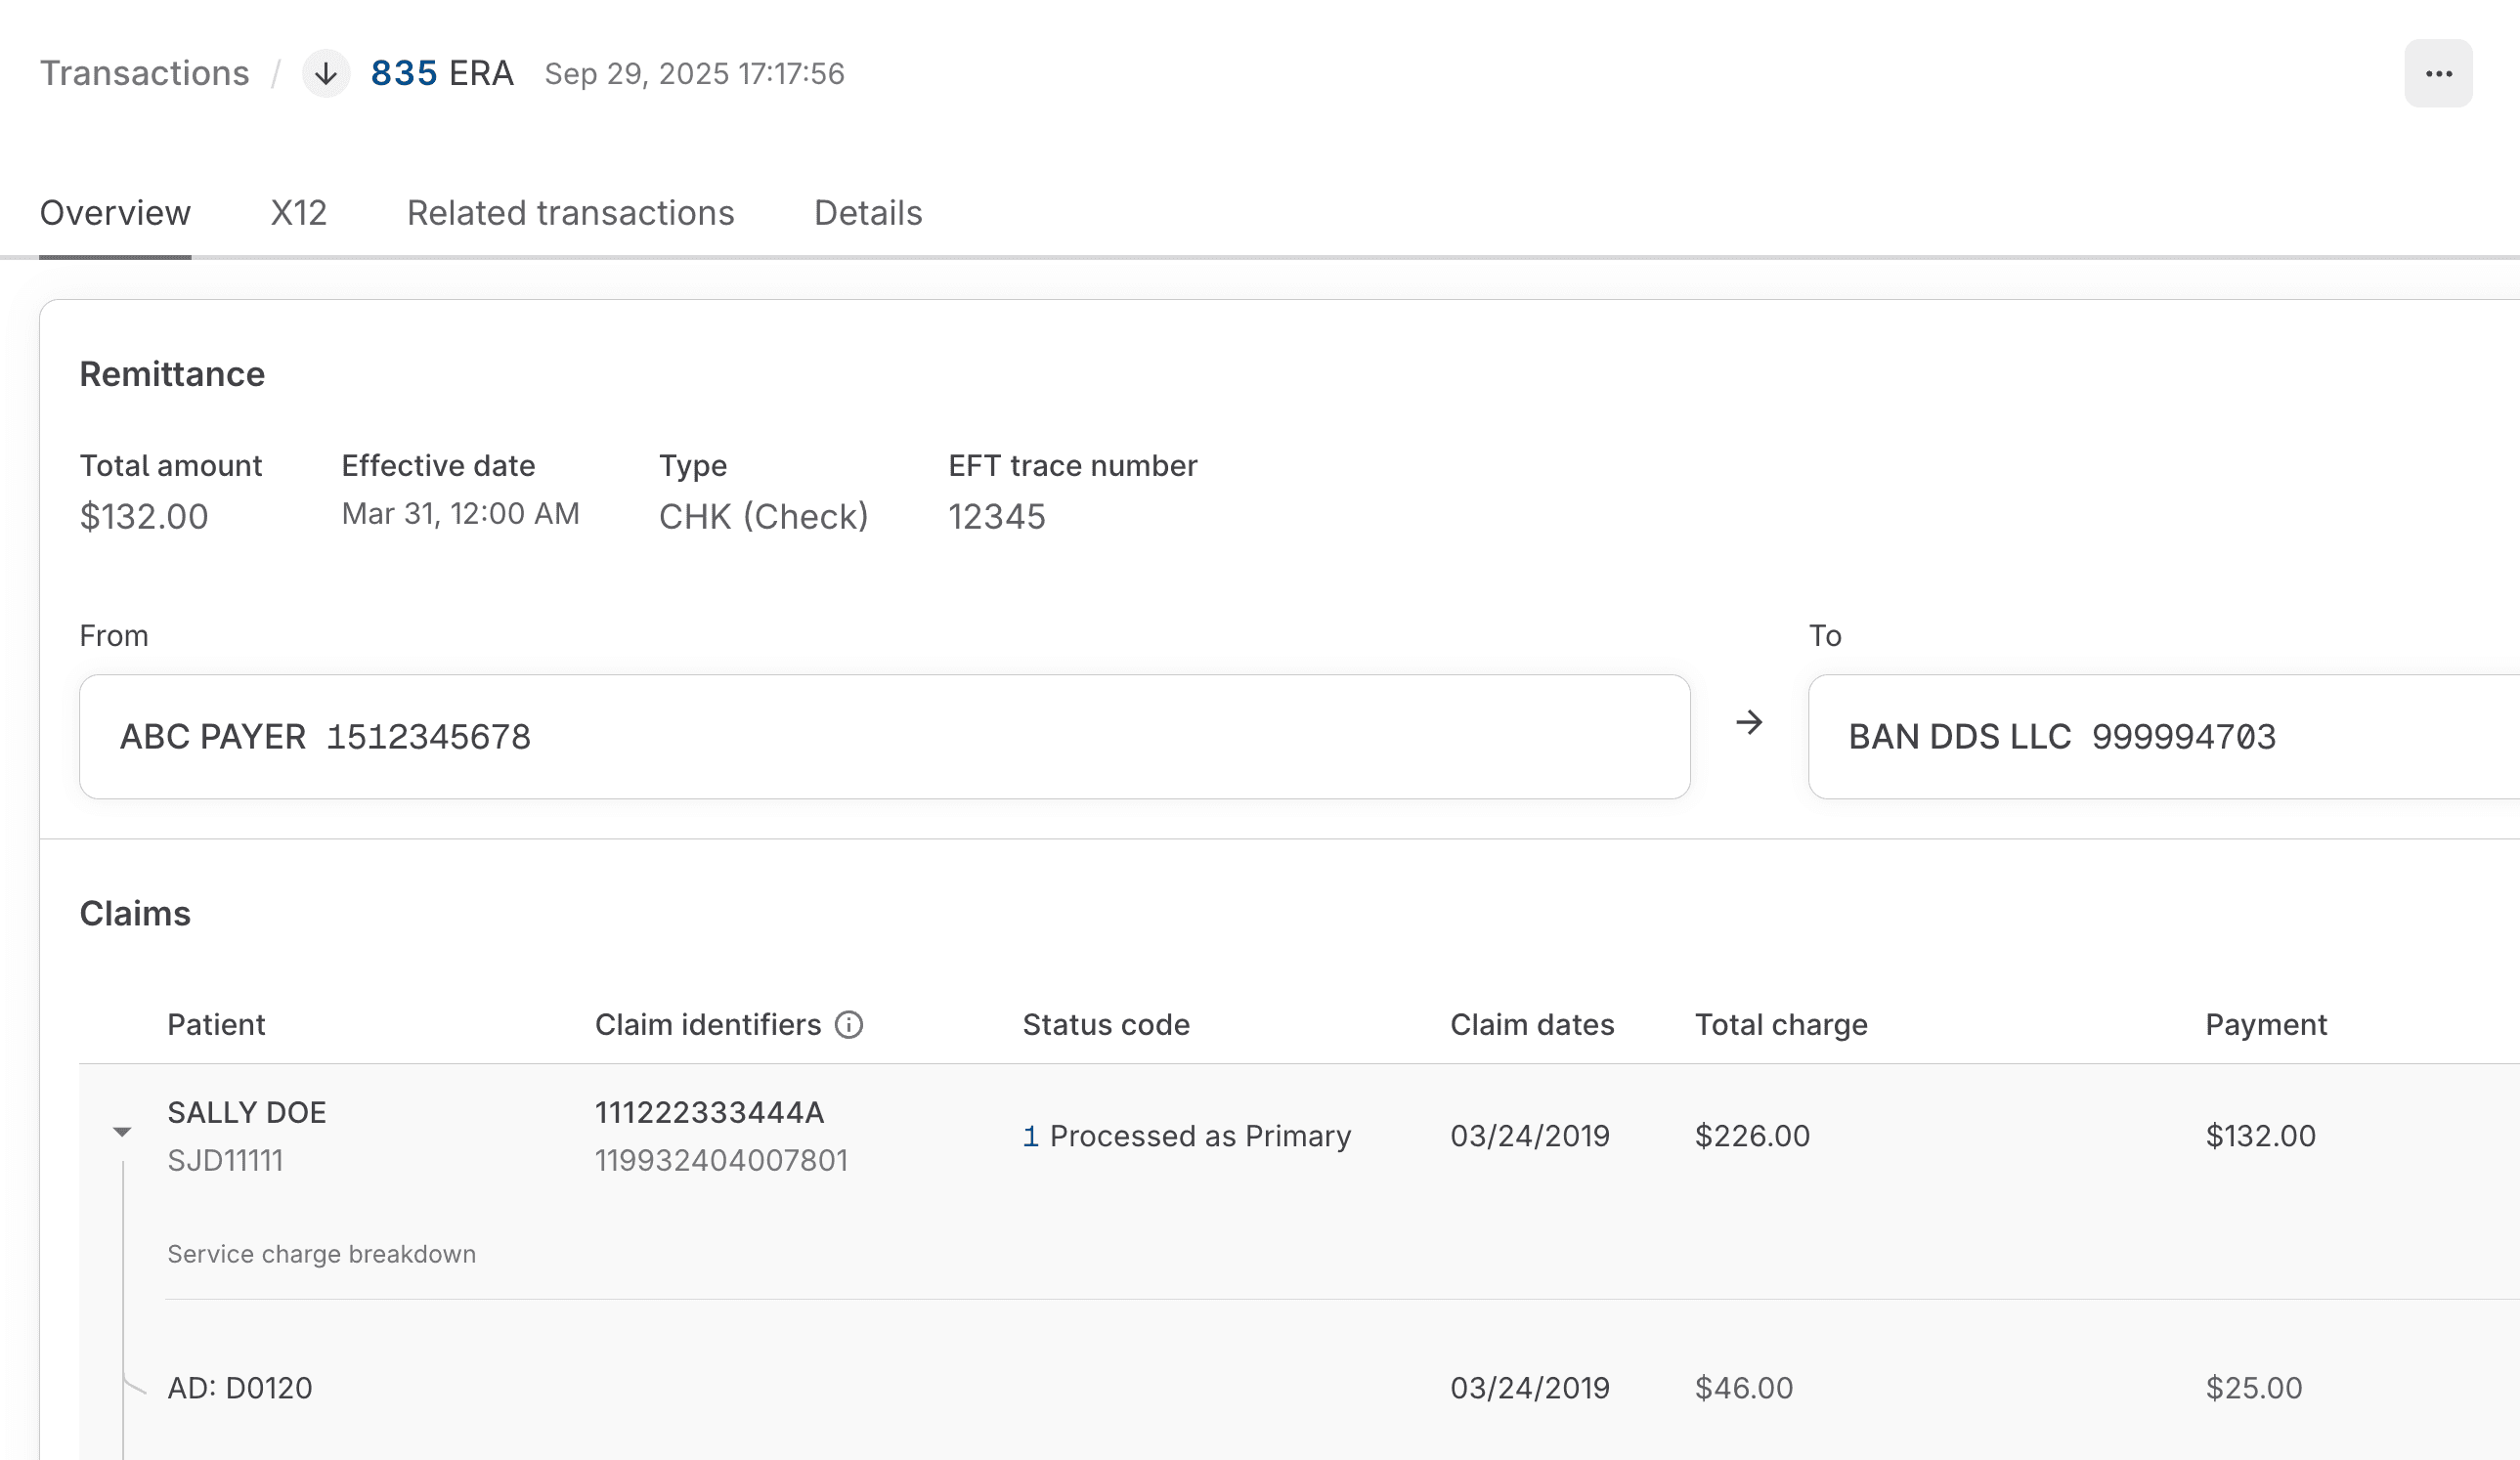Viewport: 2520px width, 1460px height.
Task: Click status code 1 link
Action: [x=1030, y=1136]
